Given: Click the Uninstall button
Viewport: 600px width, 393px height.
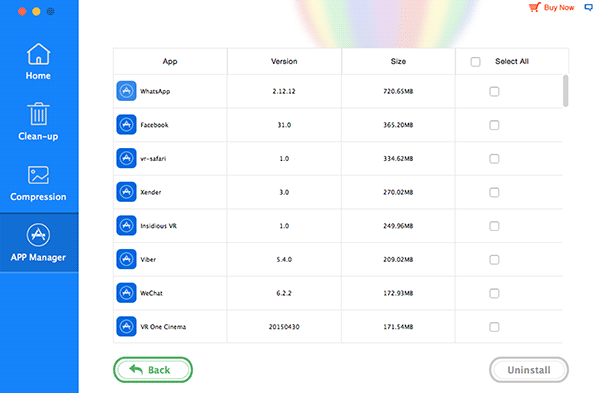Looking at the screenshot, I should pyautogui.click(x=529, y=370).
